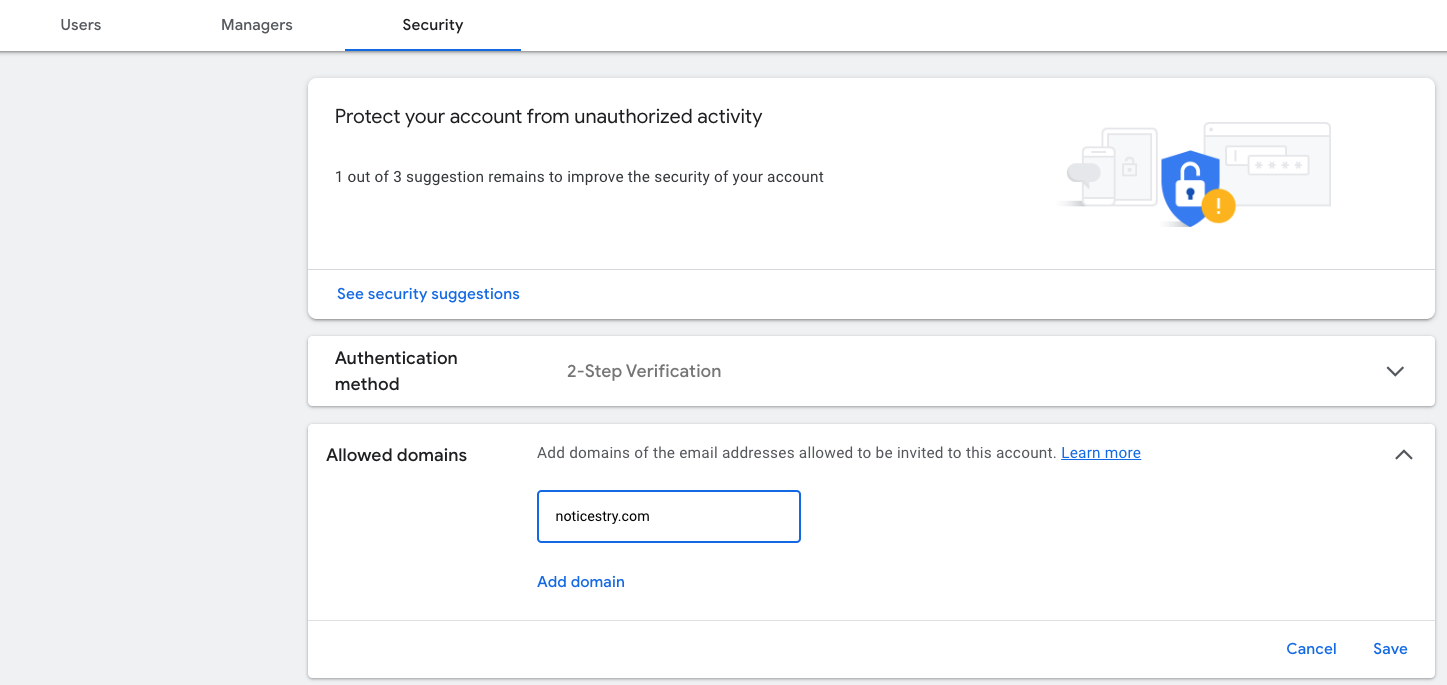Select the Security tab
The height and width of the screenshot is (685, 1447).
[x=432, y=25]
